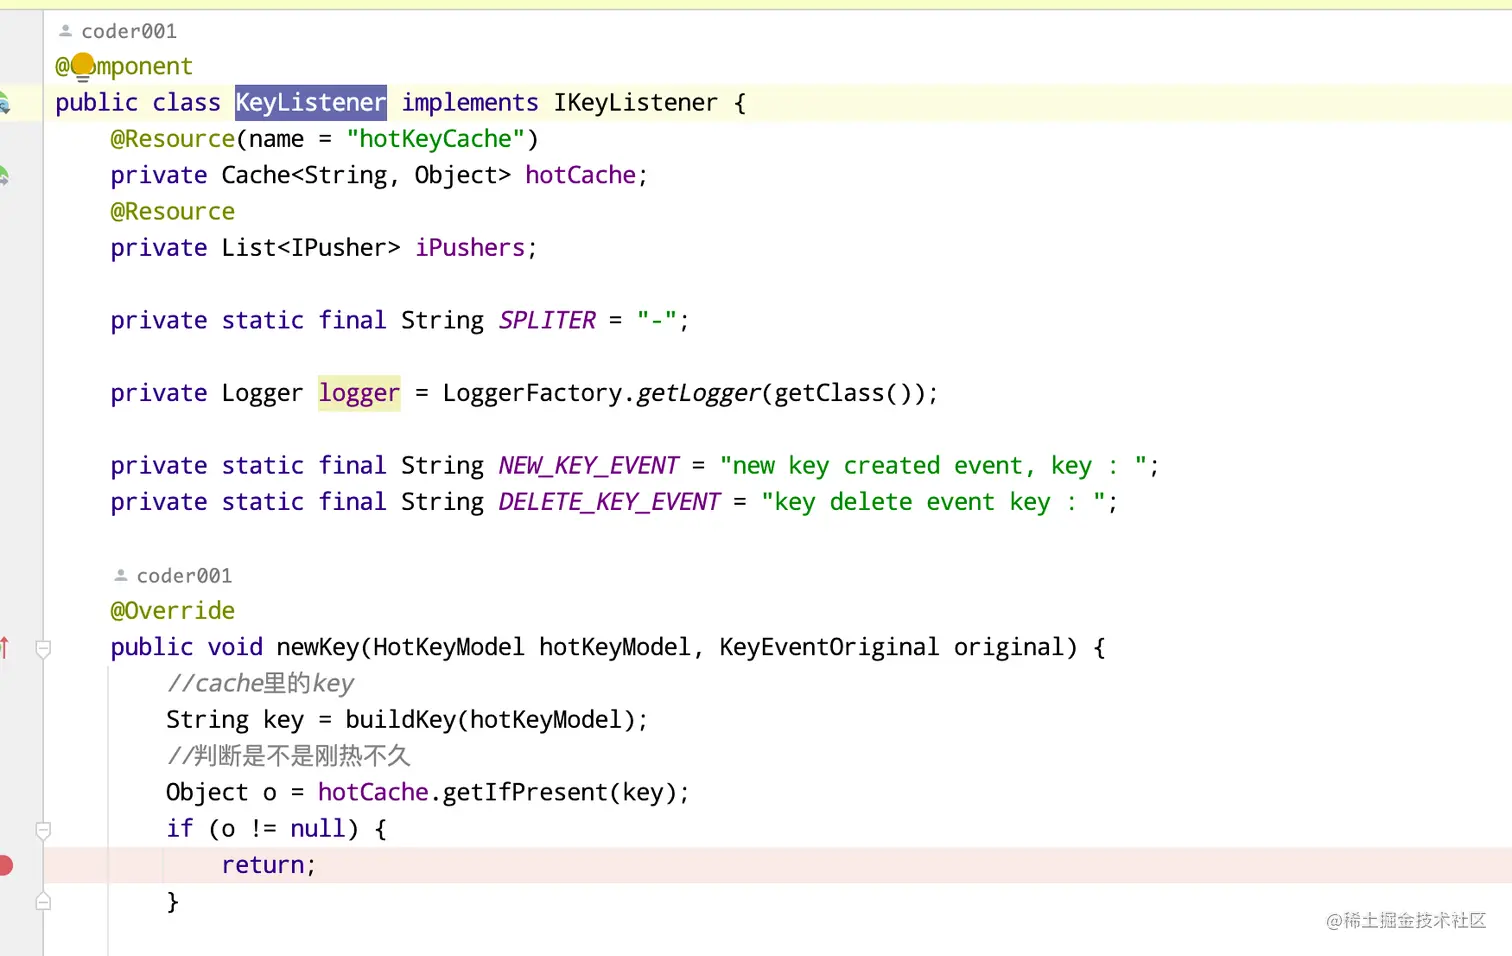
Task: Click the override arrow icon beside newKey
Action: pyautogui.click(x=5, y=648)
